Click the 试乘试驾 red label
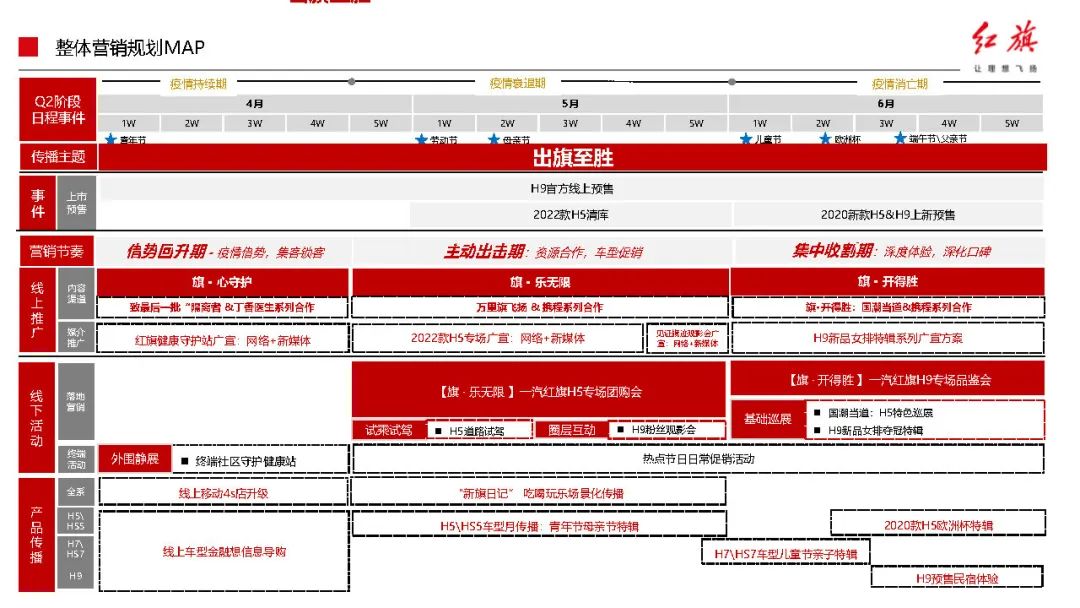 (389, 430)
